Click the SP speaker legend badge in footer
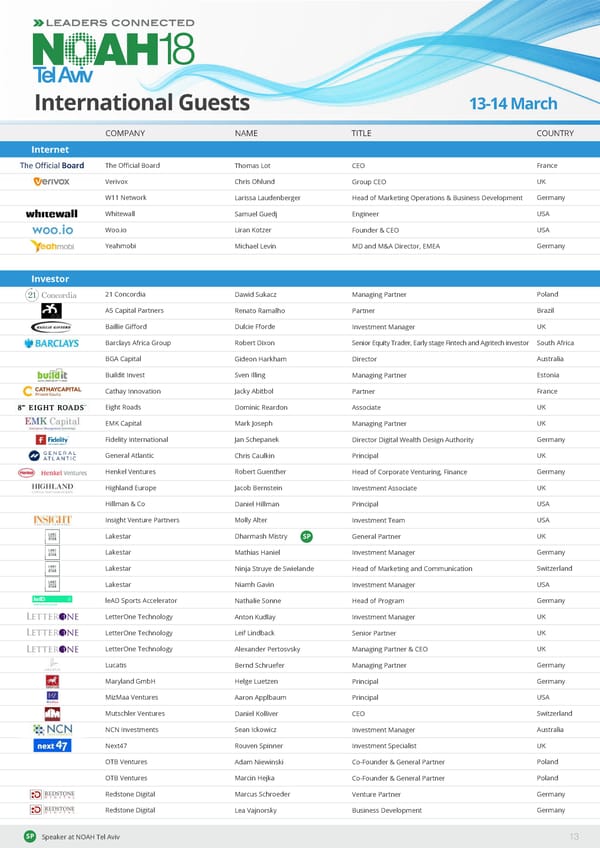Screen dimensions: 600x848 point(30,836)
